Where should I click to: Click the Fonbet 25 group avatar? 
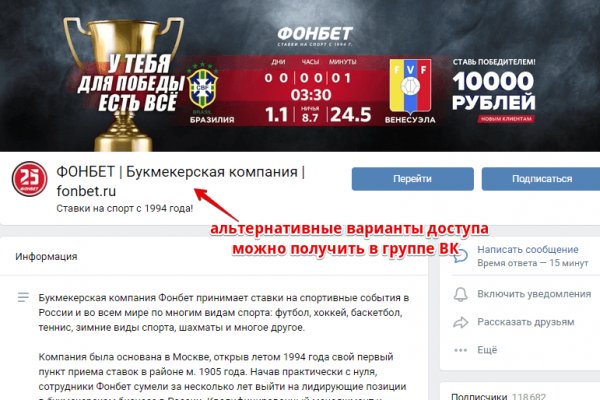point(29,179)
